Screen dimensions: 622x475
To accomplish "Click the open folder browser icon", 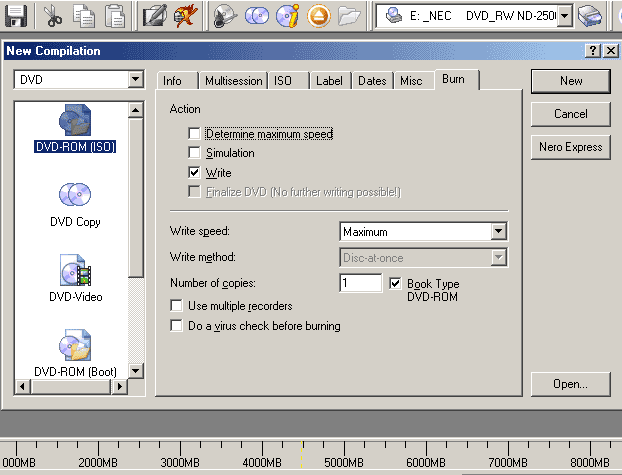I will tap(349, 16).
